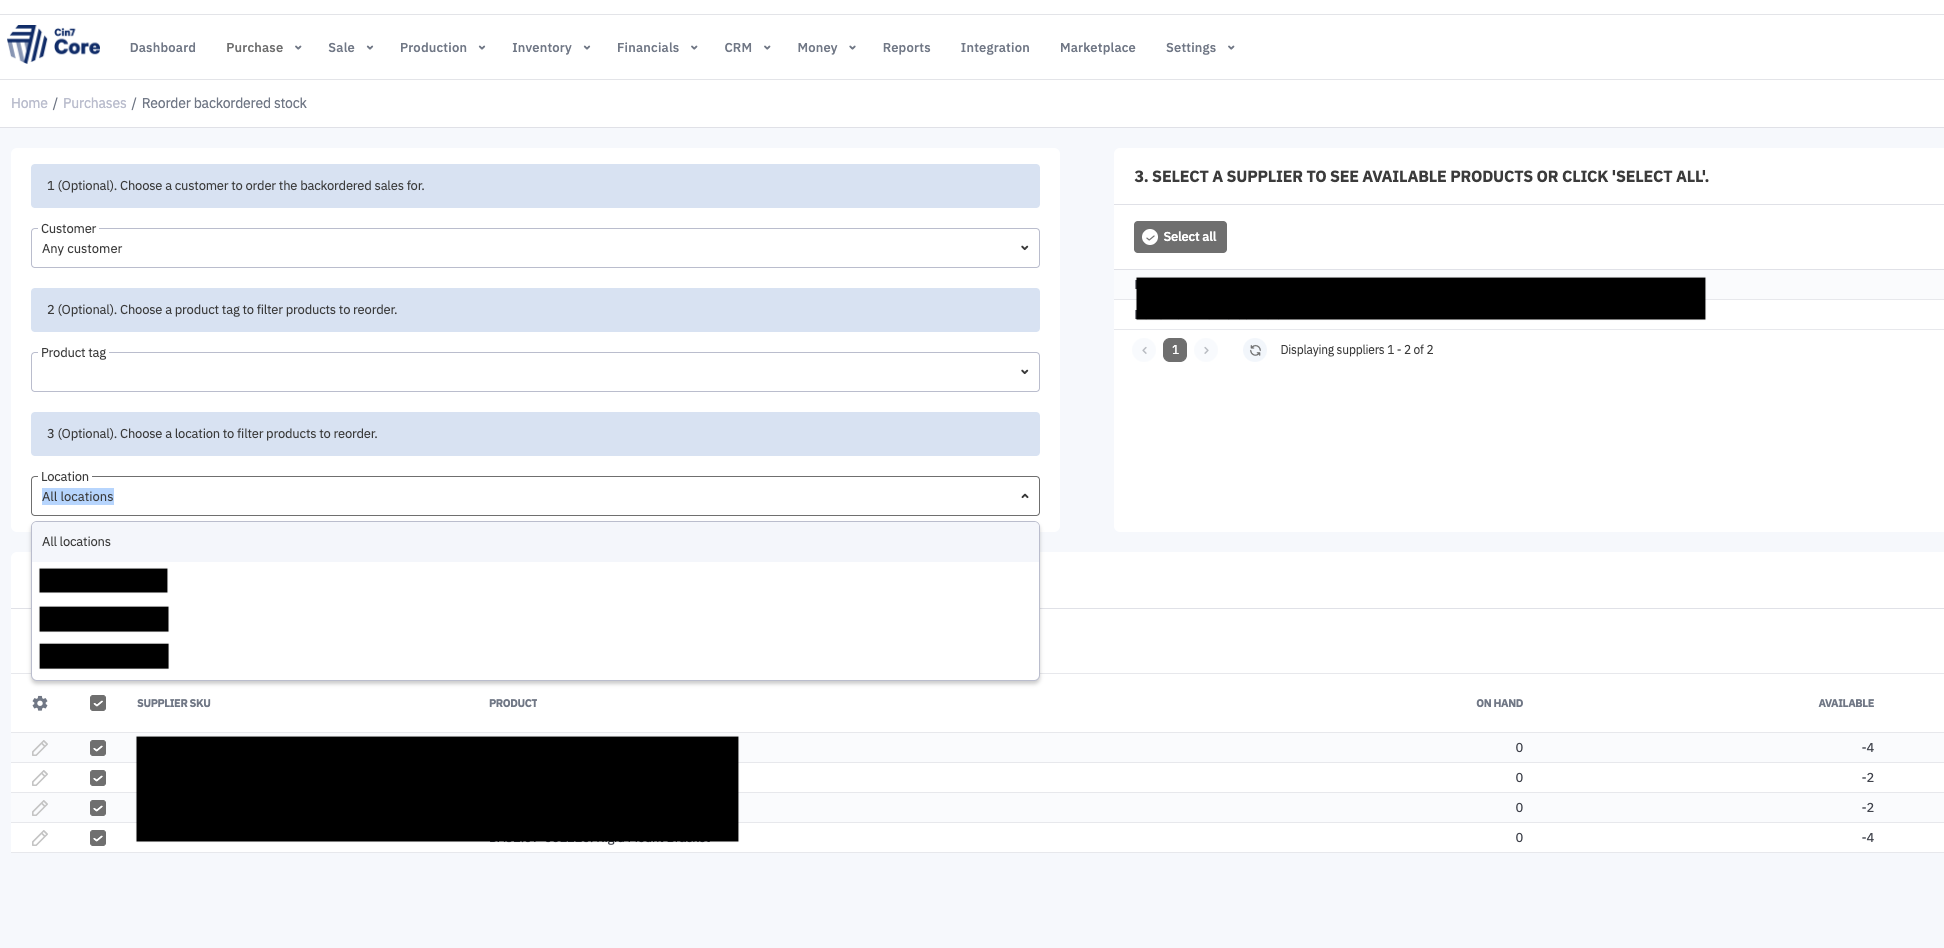The width and height of the screenshot is (1944, 948).
Task: Collapse the Location dropdown
Action: 1024,496
